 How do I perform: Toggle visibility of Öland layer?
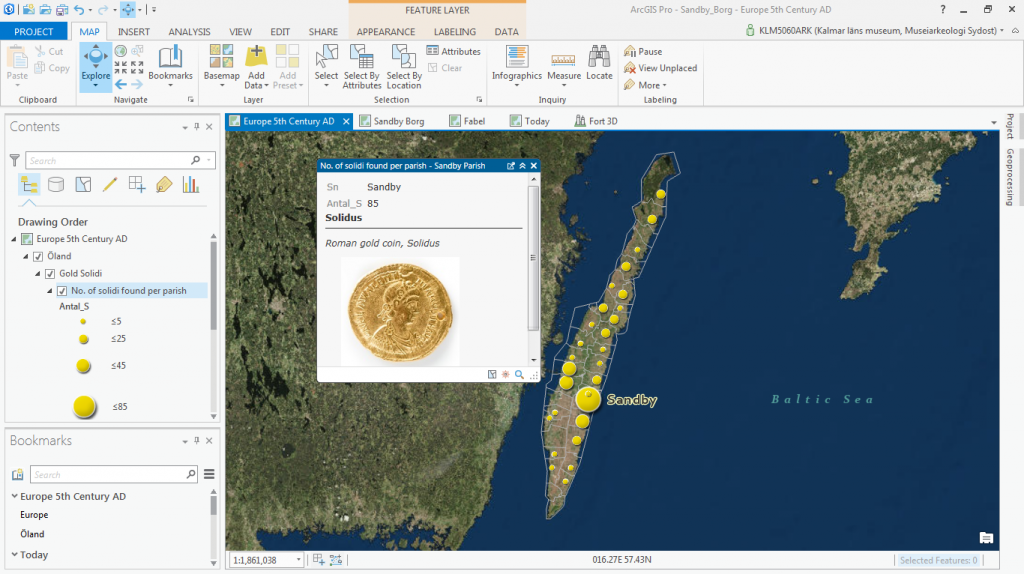coord(38,256)
